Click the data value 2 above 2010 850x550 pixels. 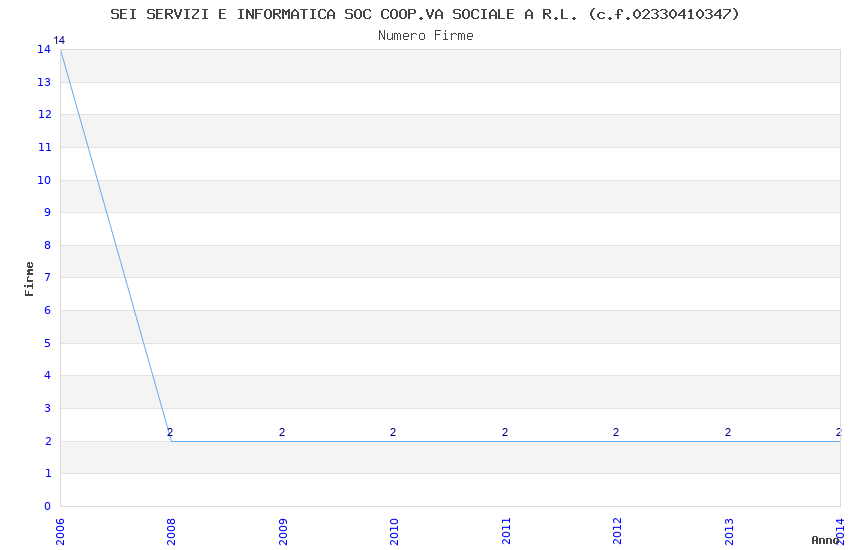pos(393,432)
